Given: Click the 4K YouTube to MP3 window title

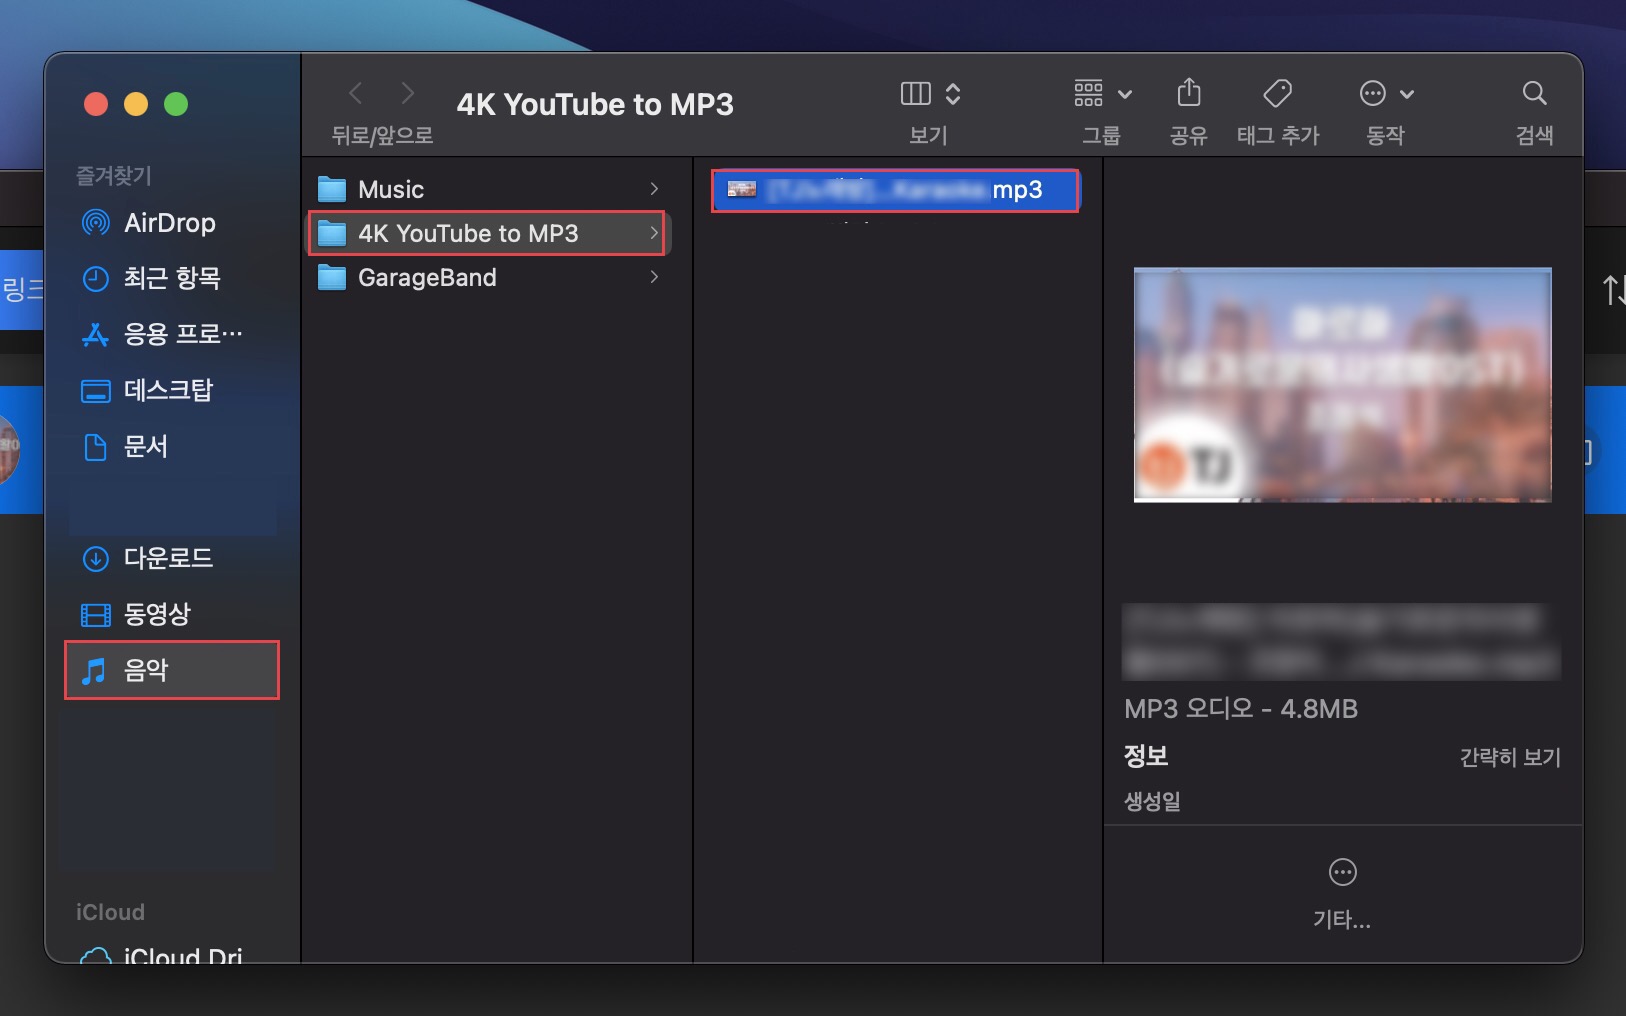Looking at the screenshot, I should (595, 104).
